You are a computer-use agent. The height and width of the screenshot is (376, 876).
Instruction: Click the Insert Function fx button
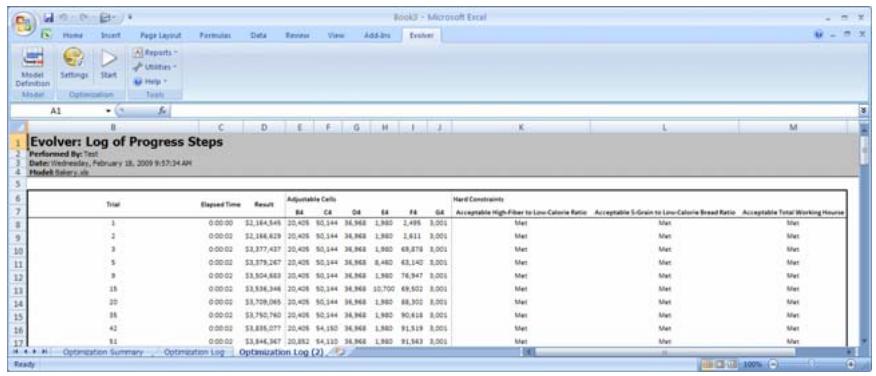[161, 111]
